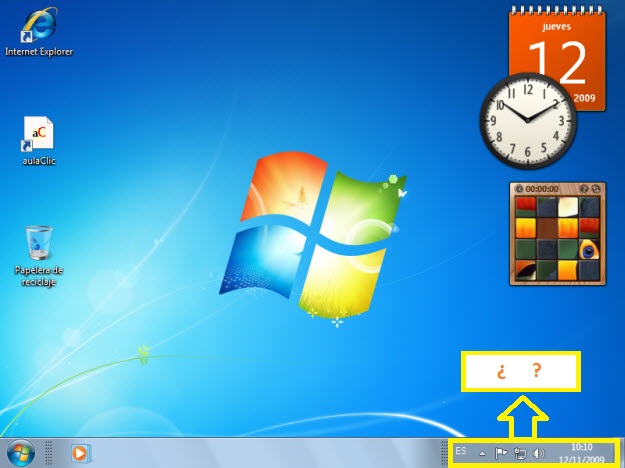Click the ES language indicator
The width and height of the screenshot is (625, 468).
(461, 451)
